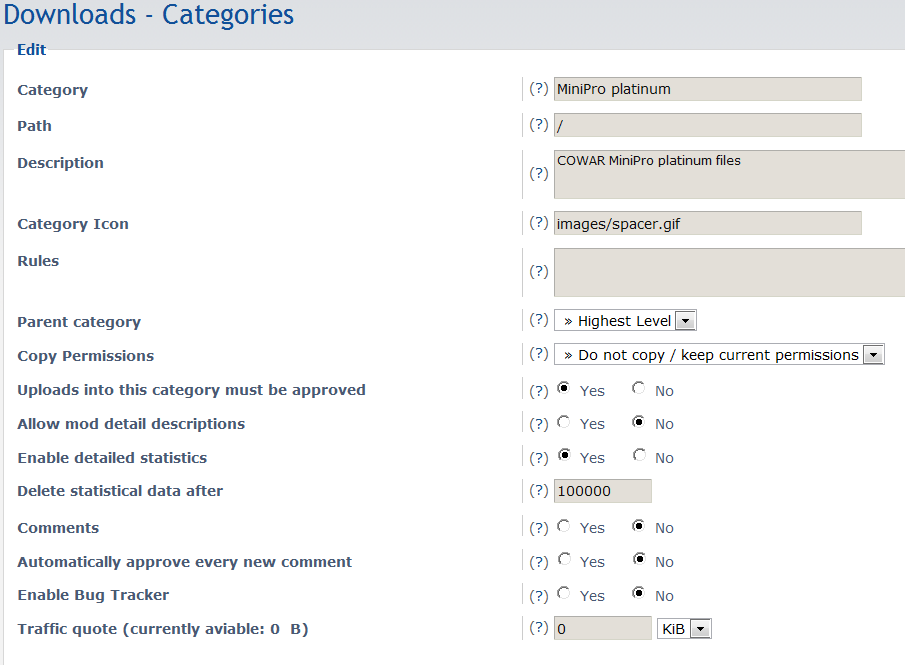This screenshot has height=665, width=905.
Task: Click the Category name input field
Action: 707,89
